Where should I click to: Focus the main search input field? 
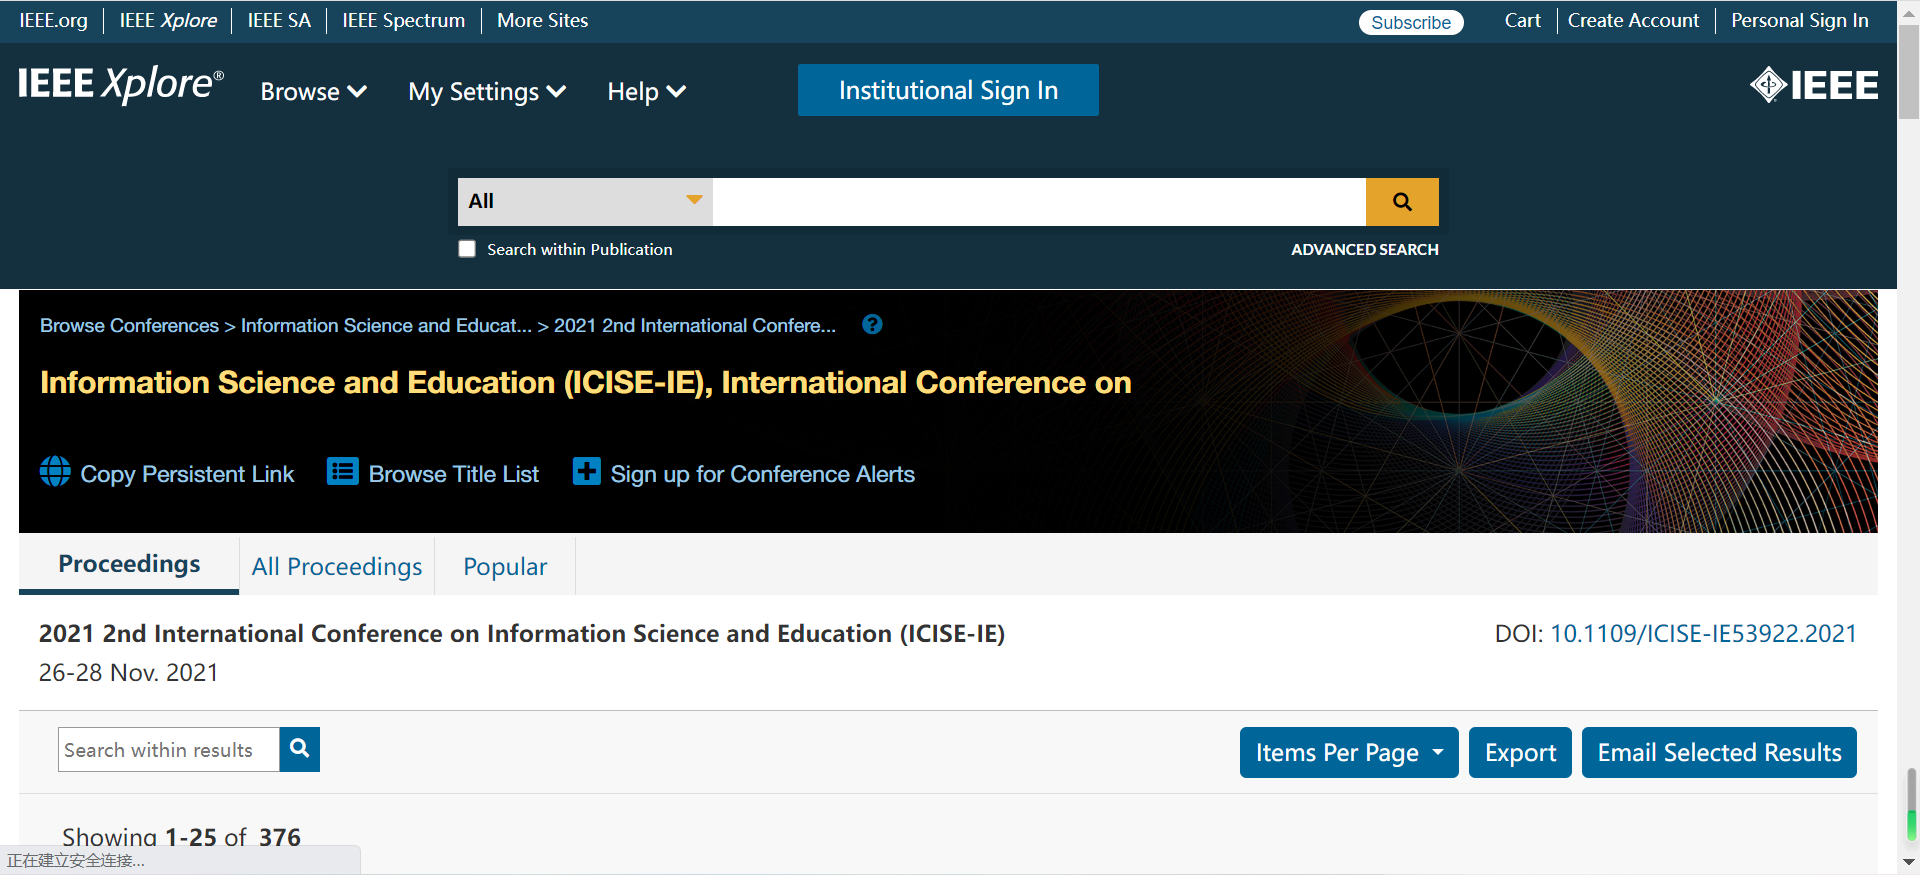pos(1039,202)
